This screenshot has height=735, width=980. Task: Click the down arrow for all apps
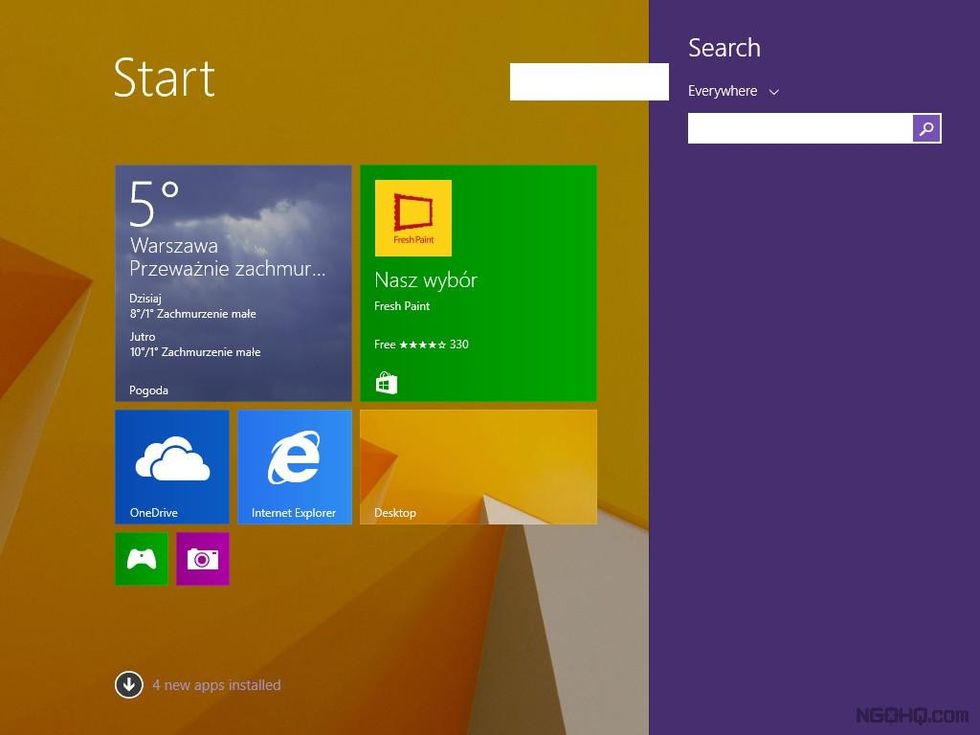[128, 685]
